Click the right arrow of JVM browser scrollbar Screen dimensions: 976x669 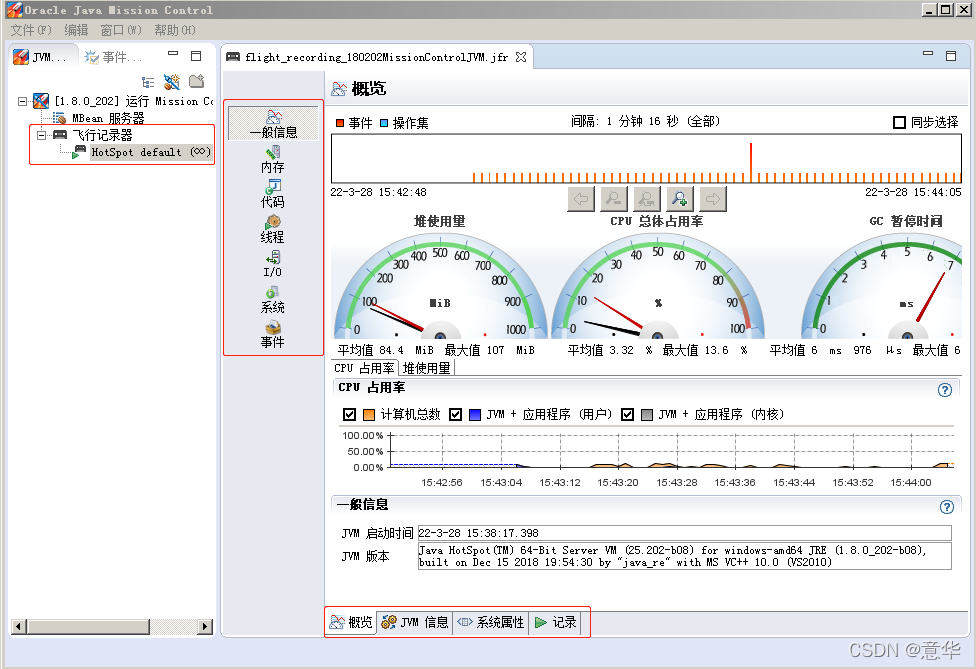pos(205,626)
